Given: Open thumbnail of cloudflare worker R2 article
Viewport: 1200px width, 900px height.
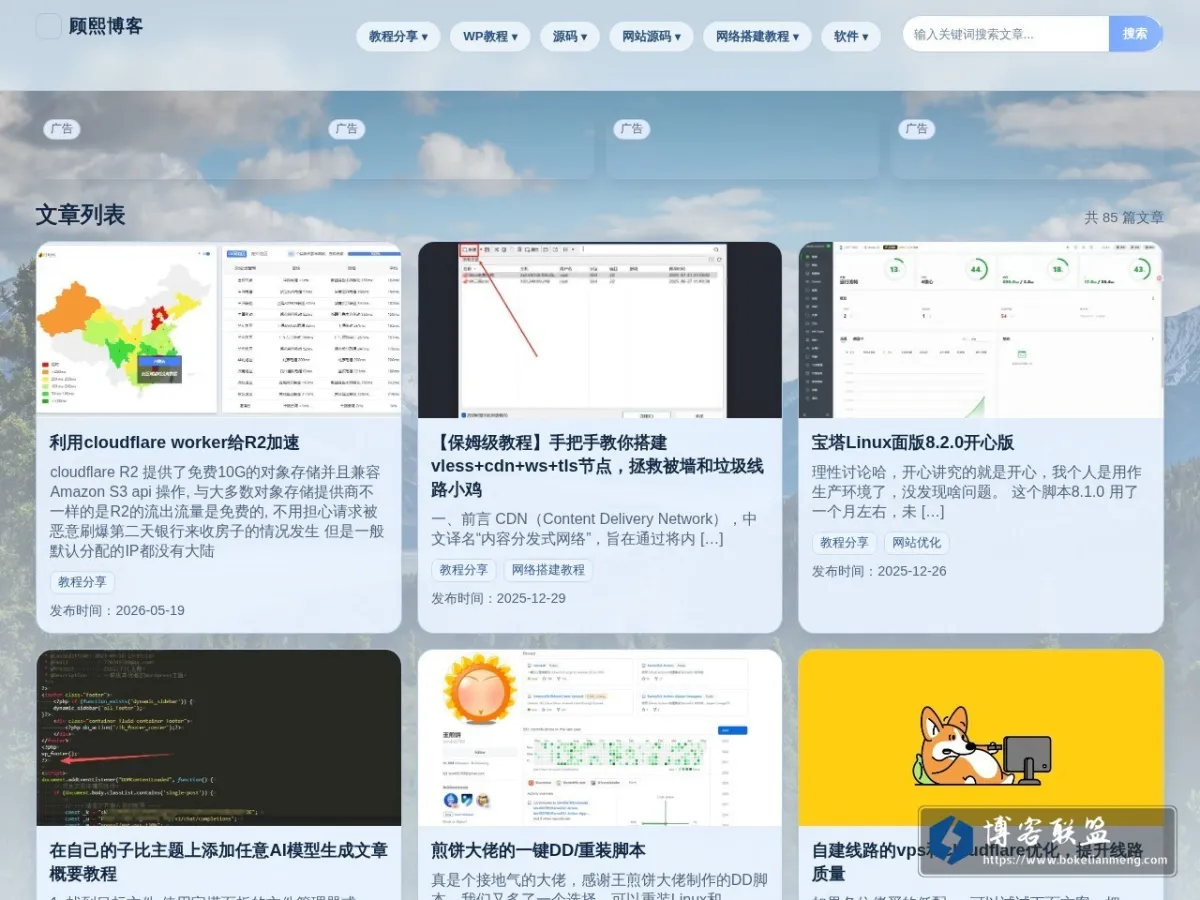Looking at the screenshot, I should (x=219, y=330).
